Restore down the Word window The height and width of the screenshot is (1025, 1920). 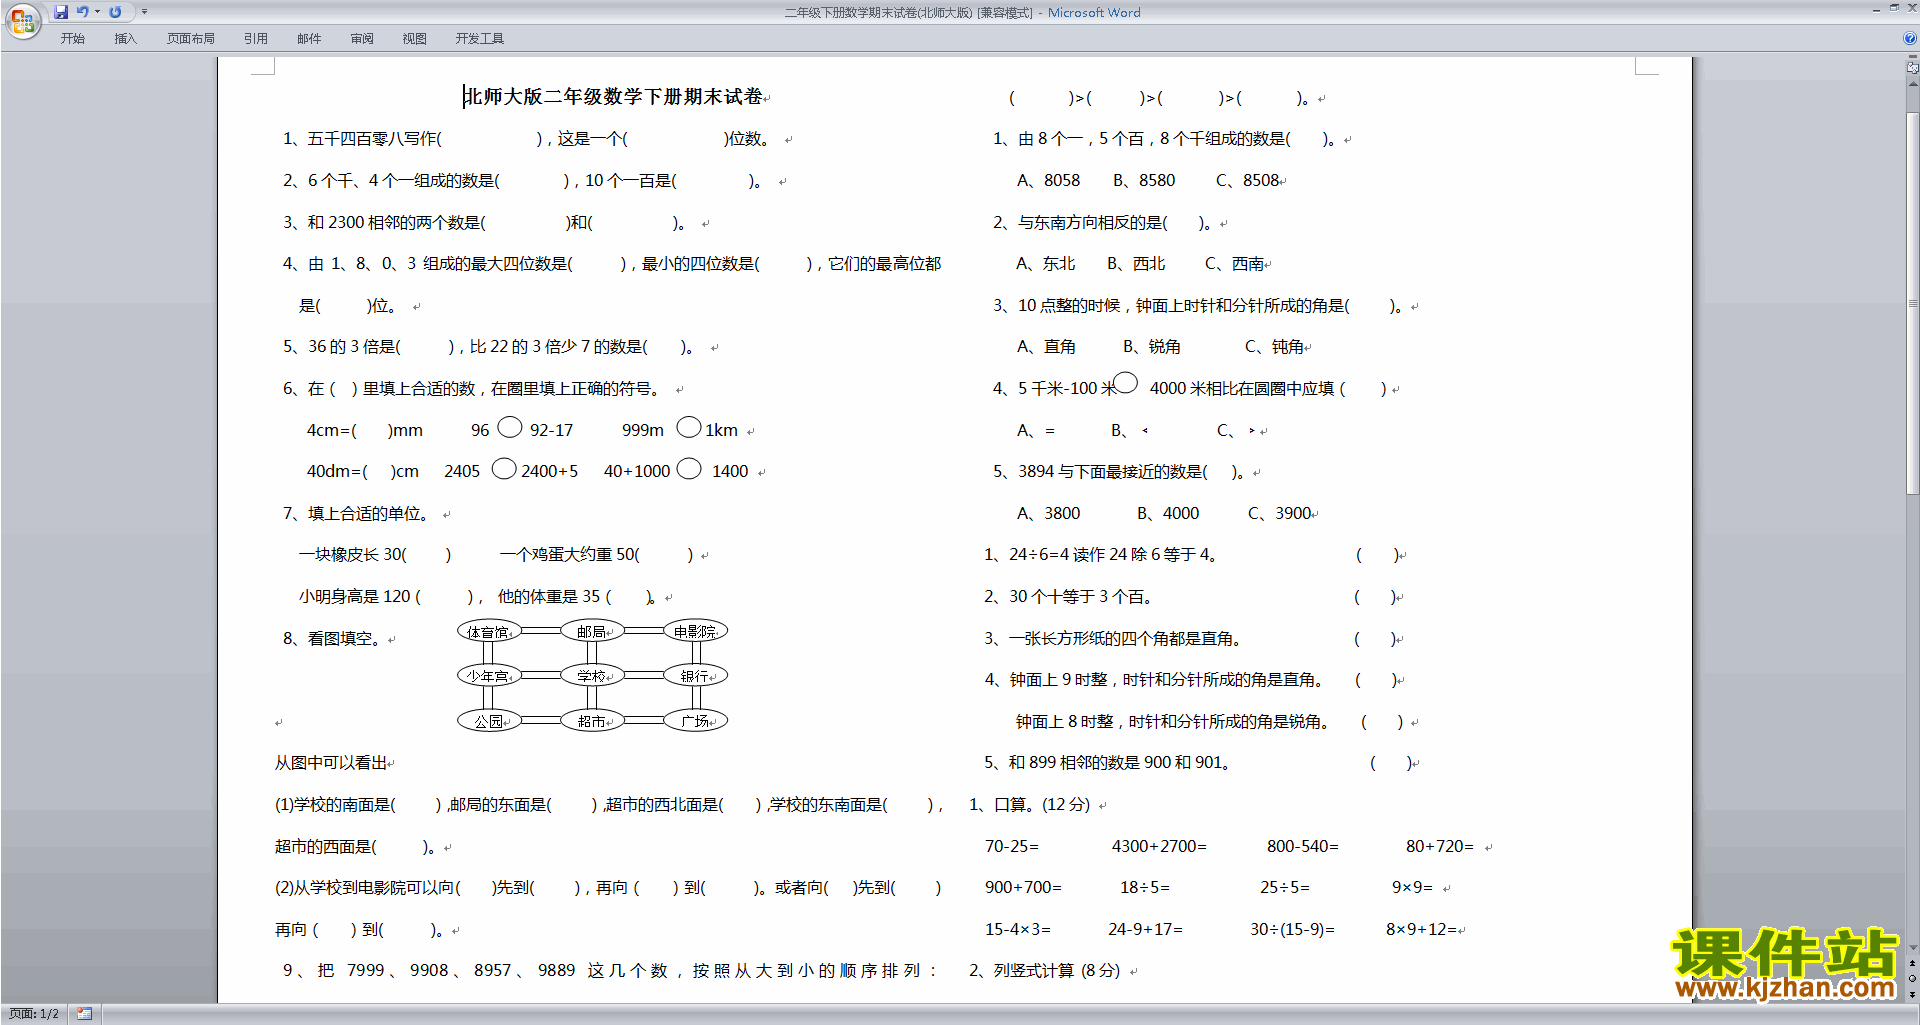pos(1894,8)
